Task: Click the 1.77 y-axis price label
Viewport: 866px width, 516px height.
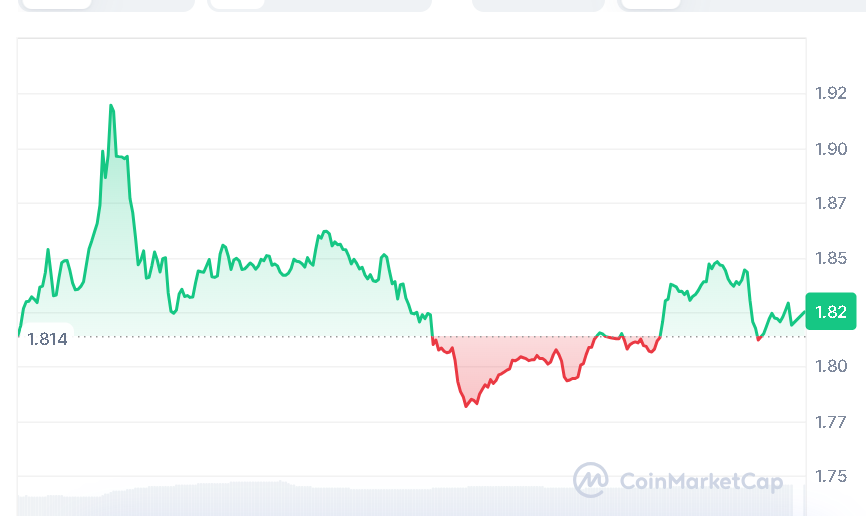Action: tap(831, 422)
